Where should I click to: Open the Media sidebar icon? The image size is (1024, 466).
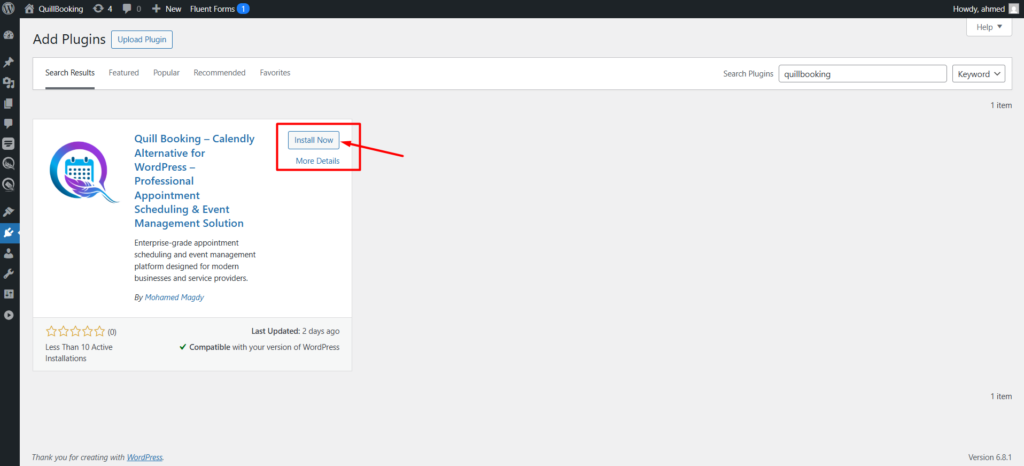click(x=8, y=83)
